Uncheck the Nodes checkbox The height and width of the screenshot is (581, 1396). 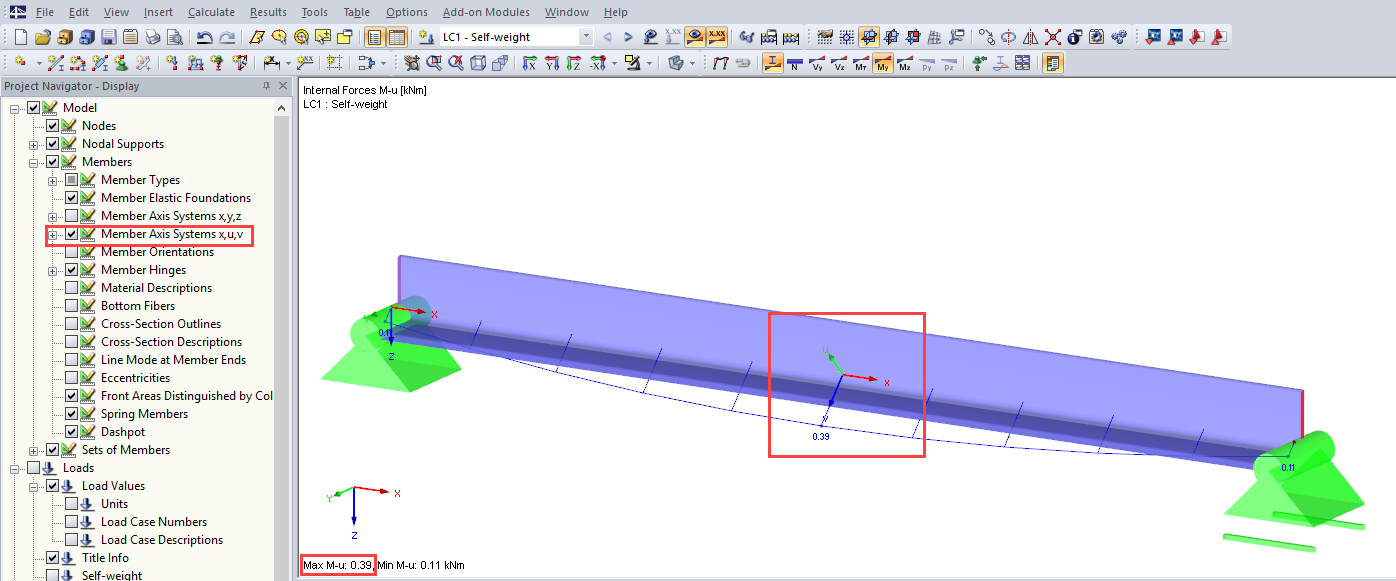(53, 126)
